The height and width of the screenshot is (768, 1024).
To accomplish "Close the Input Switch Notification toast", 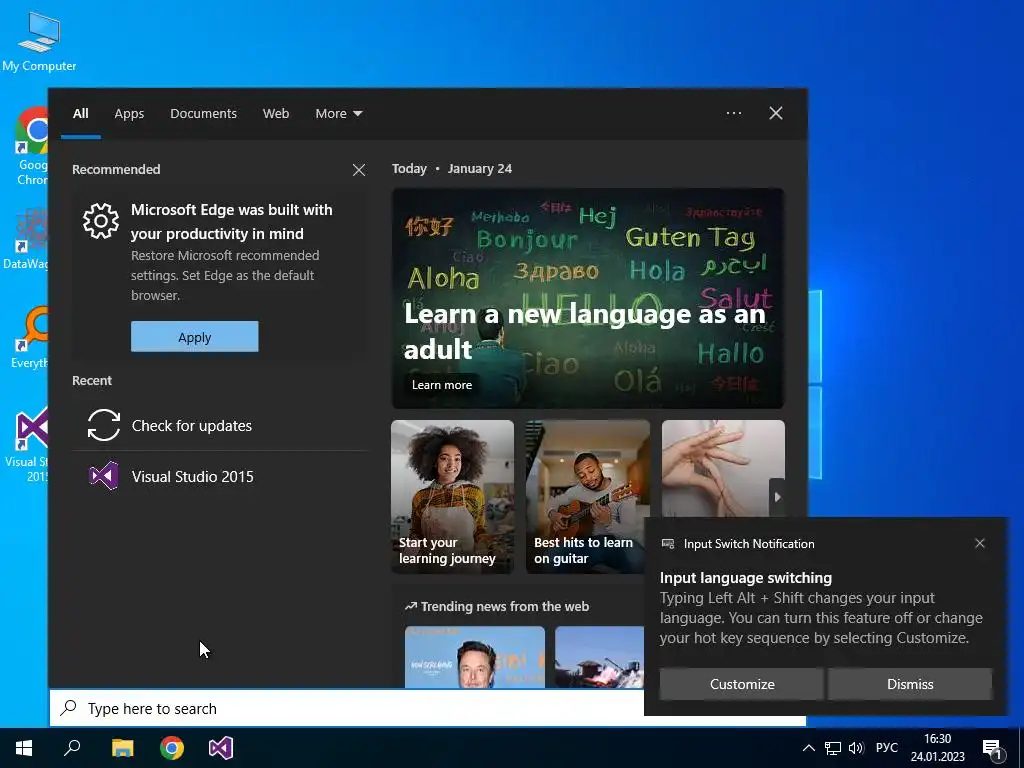I will pos(980,543).
